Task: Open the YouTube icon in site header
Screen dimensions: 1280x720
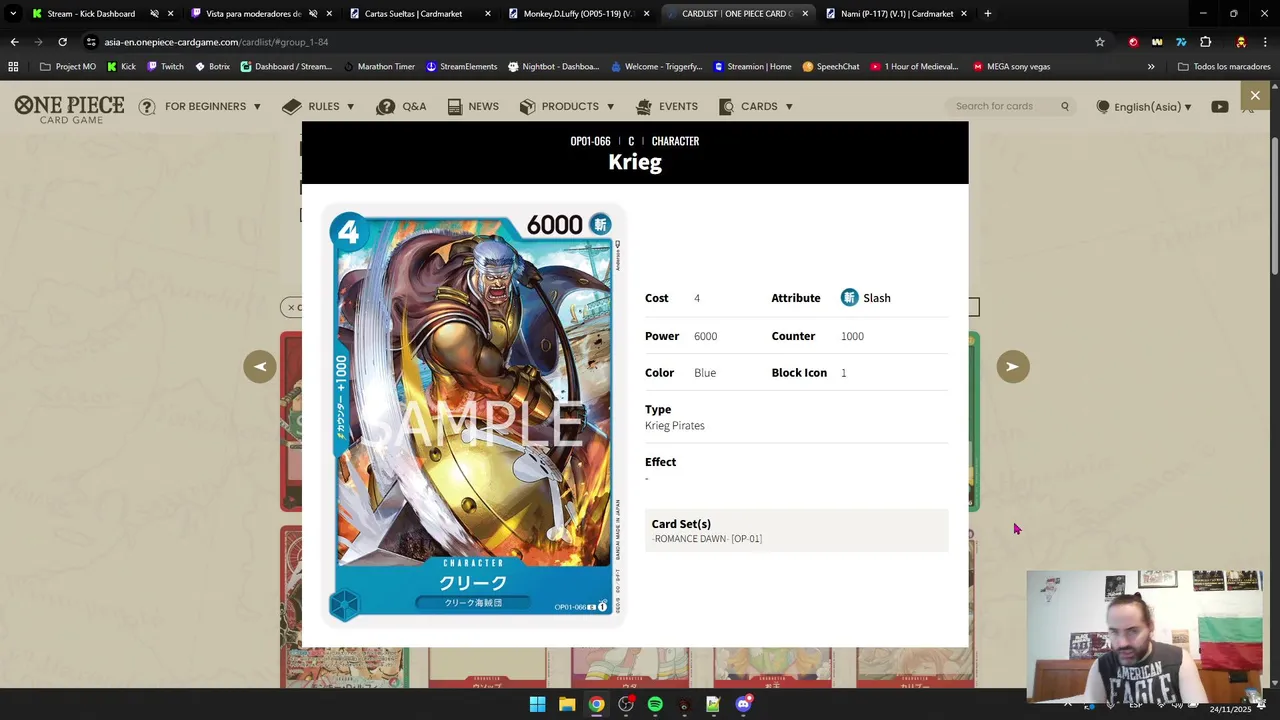Action: 1219,106
